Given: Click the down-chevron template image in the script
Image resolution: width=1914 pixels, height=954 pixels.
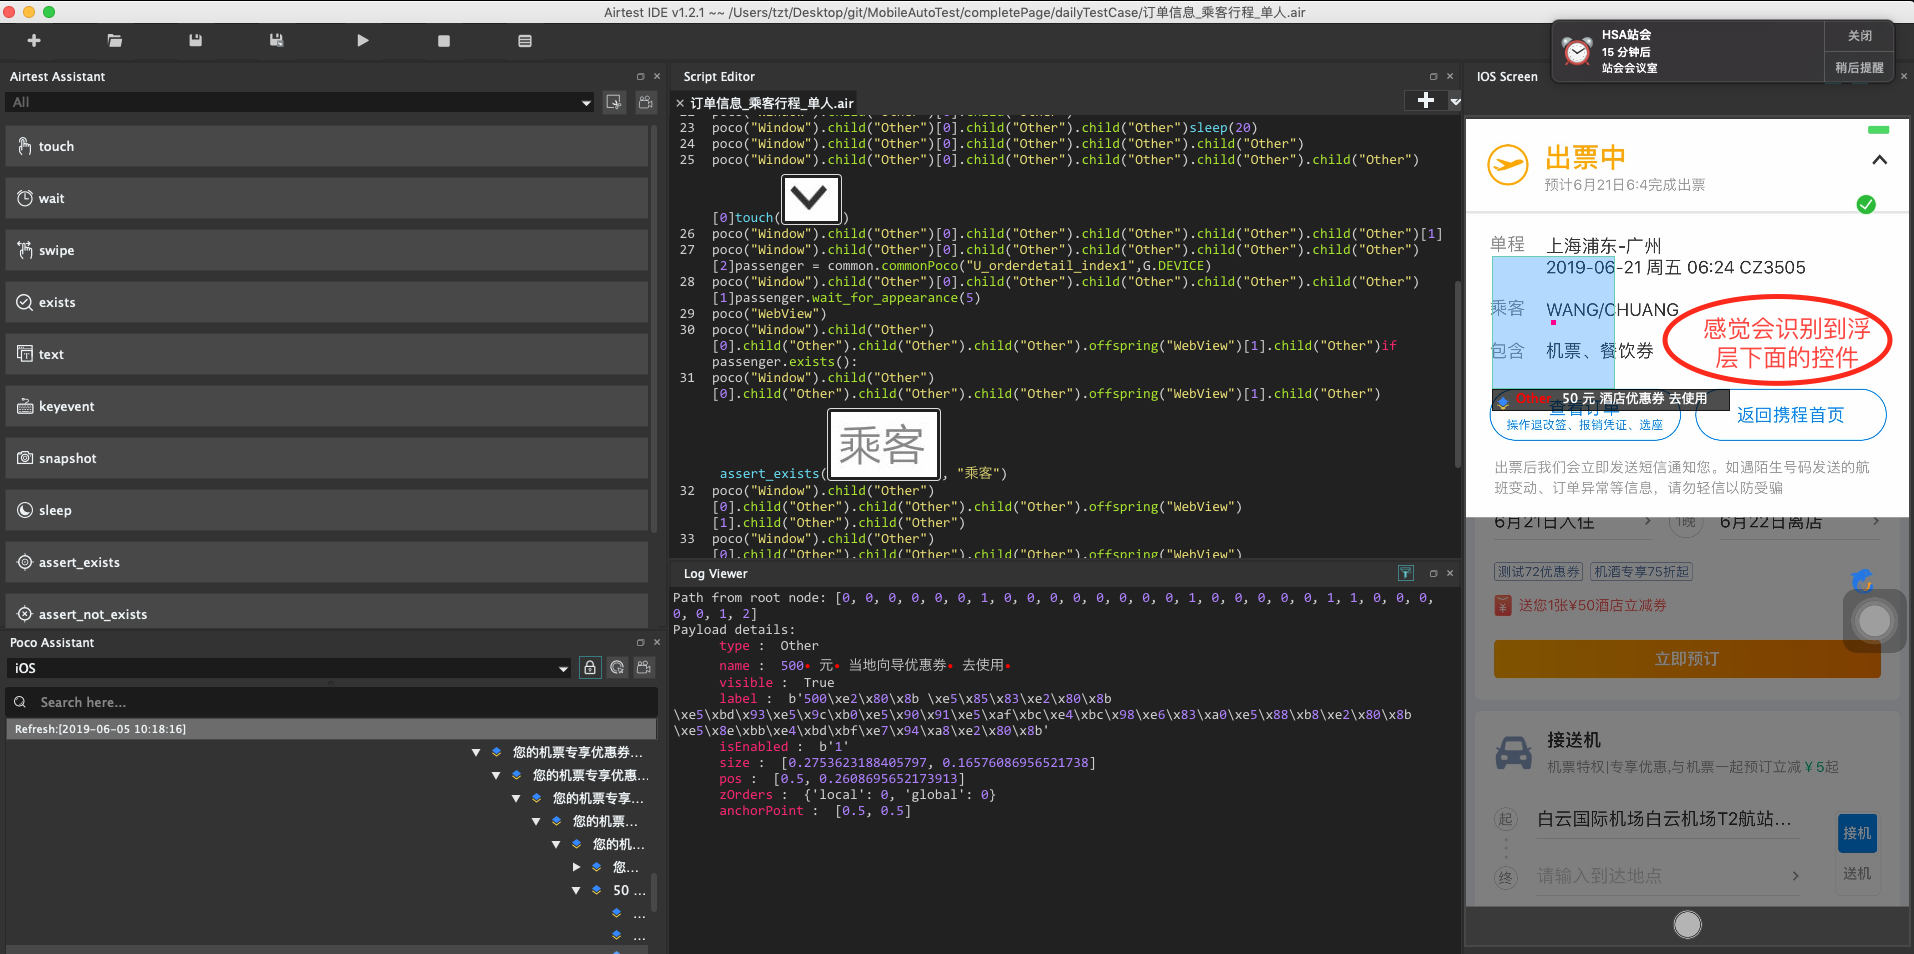Looking at the screenshot, I should (810, 200).
